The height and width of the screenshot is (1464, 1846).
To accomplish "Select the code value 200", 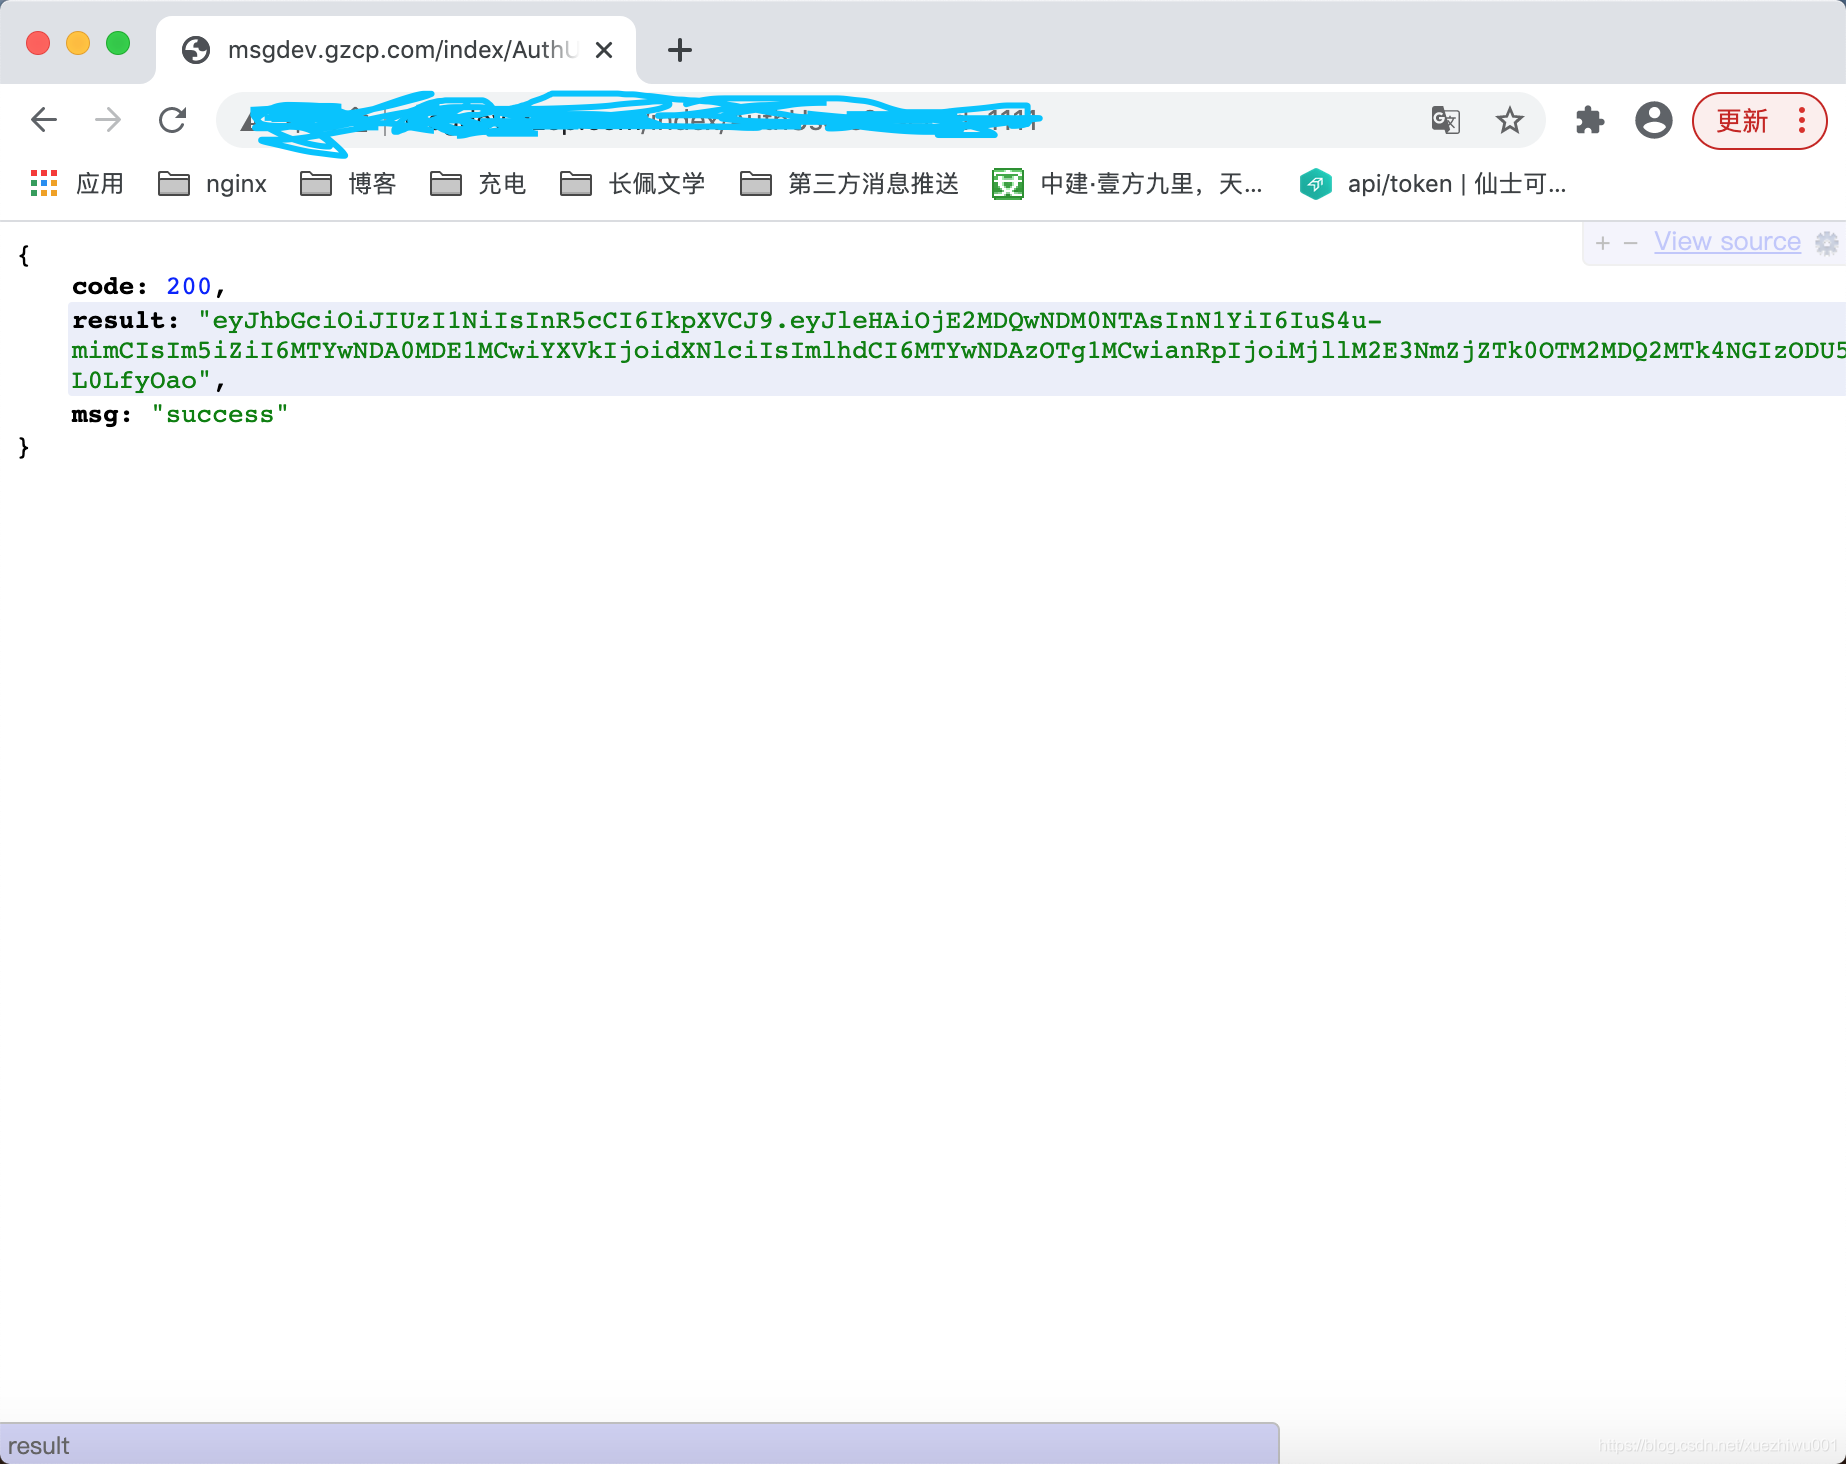I will 189,287.
